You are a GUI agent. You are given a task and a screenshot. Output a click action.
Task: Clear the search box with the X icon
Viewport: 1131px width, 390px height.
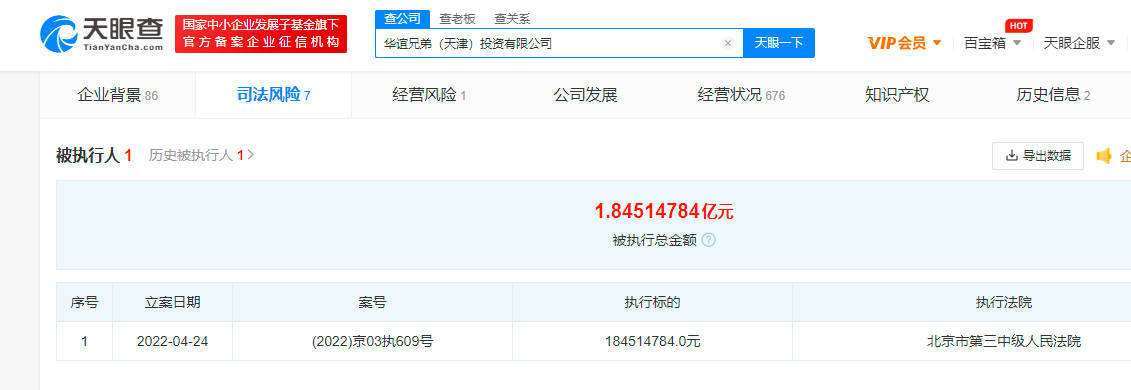[728, 43]
